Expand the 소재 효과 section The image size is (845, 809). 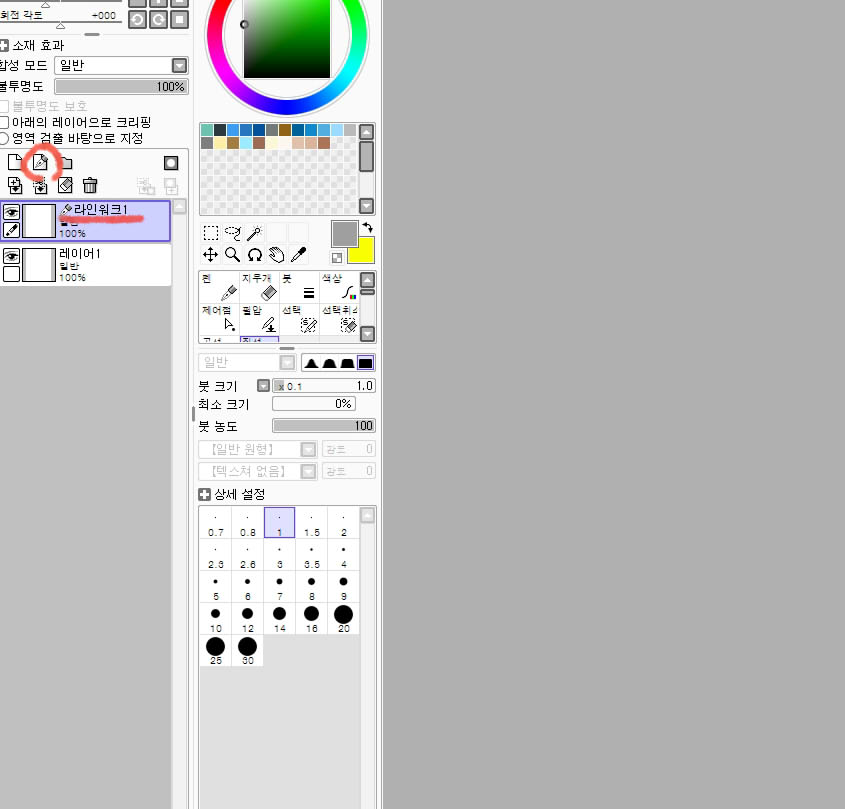[5, 45]
